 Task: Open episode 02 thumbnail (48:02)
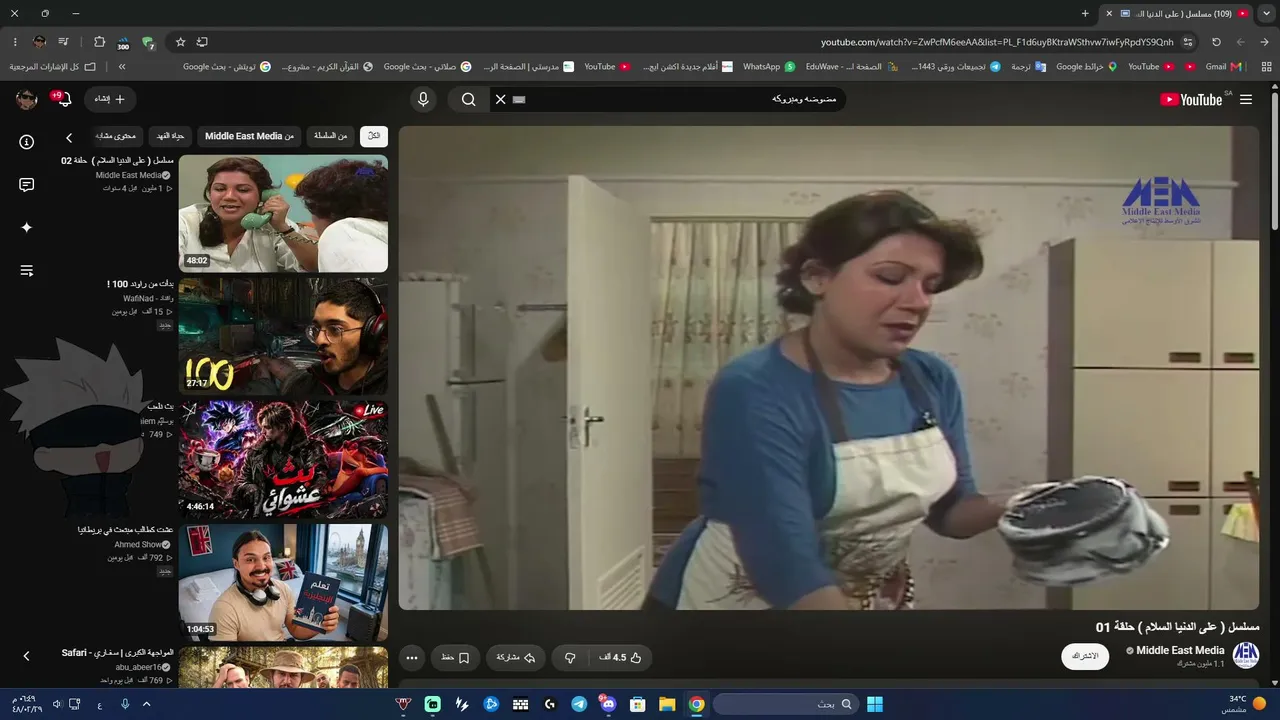pyautogui.click(x=283, y=213)
